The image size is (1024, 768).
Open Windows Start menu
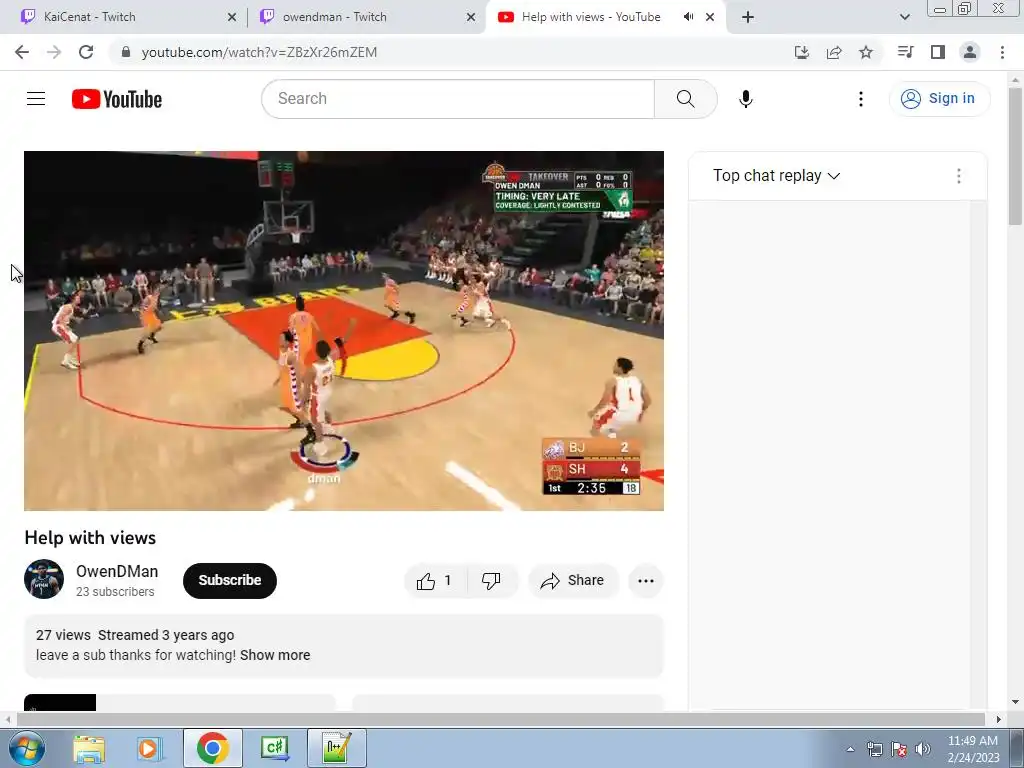tap(27, 748)
